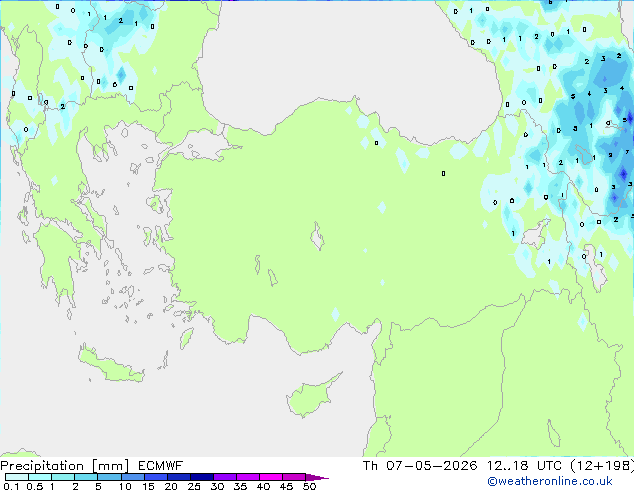Pick the 0.5–1 mm legend swatch
The height and width of the screenshot is (490, 634).
click(40, 477)
